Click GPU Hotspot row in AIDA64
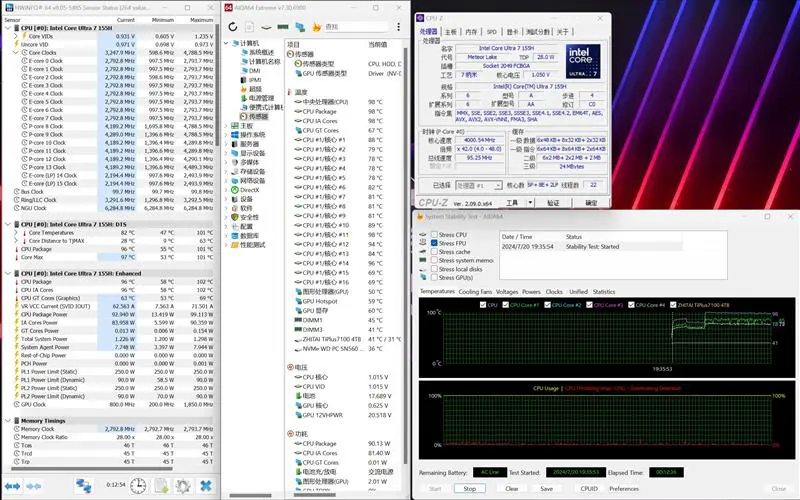800x500 pixels. coord(344,302)
